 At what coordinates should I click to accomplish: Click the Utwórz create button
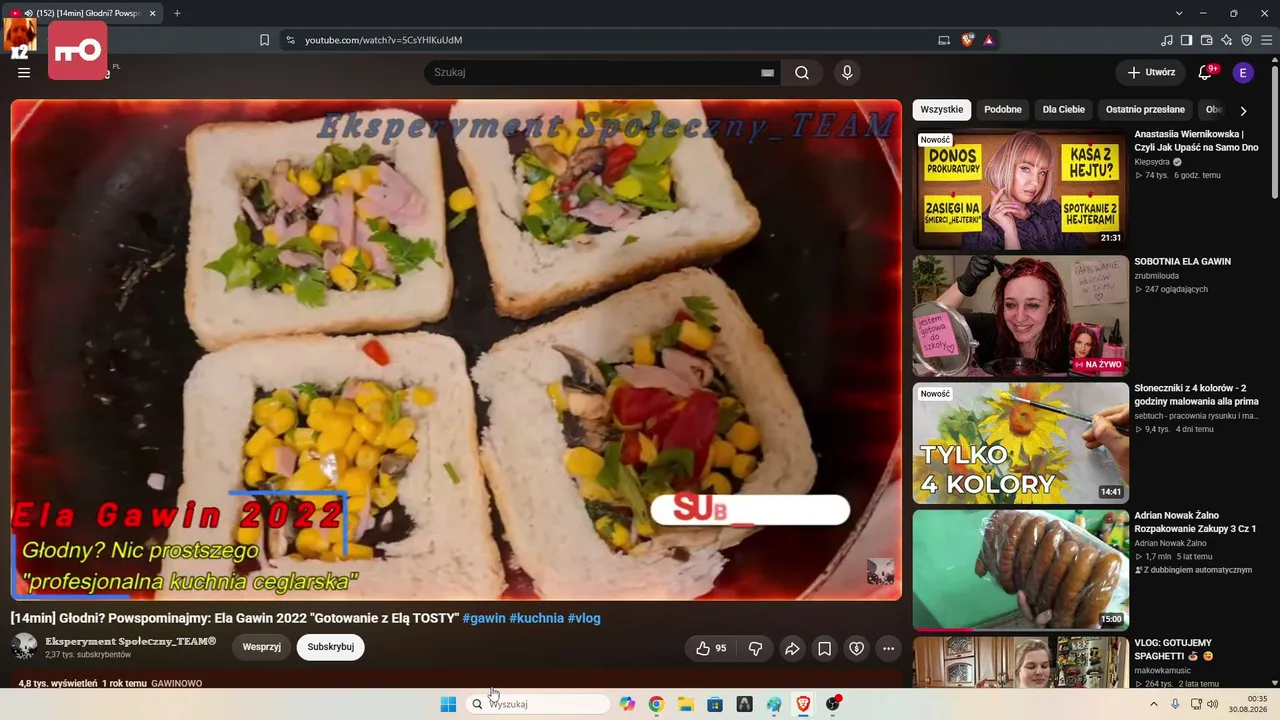1151,72
